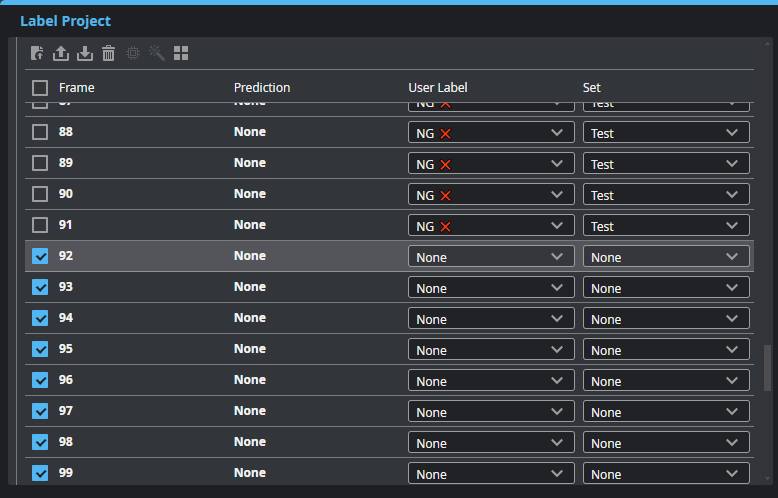
Task: Click the Prediction column header
Action: (262, 88)
